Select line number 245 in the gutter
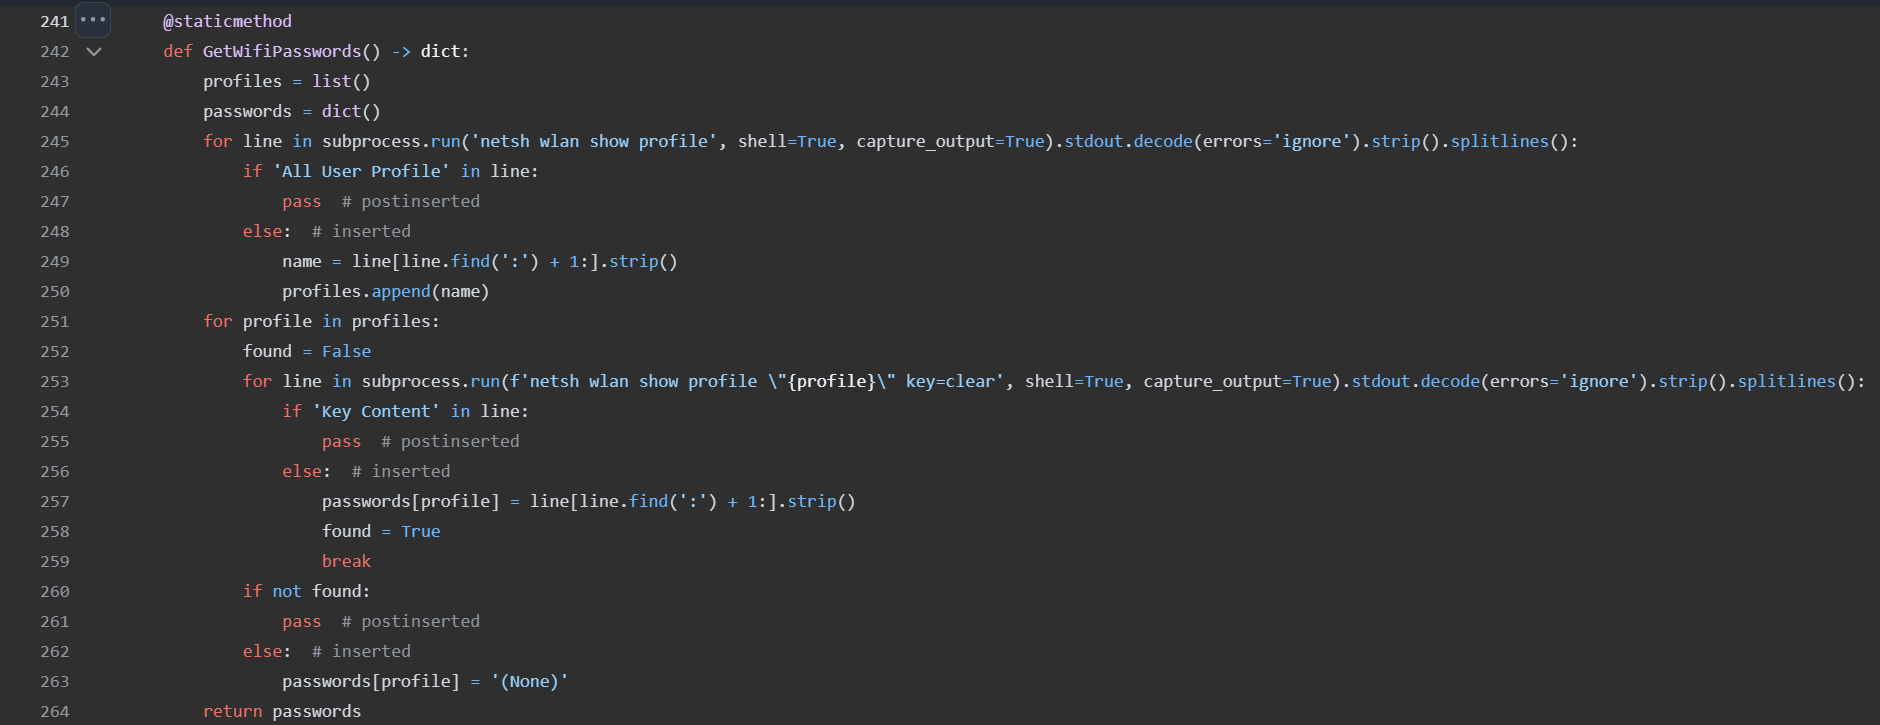This screenshot has width=1880, height=725. [55, 141]
